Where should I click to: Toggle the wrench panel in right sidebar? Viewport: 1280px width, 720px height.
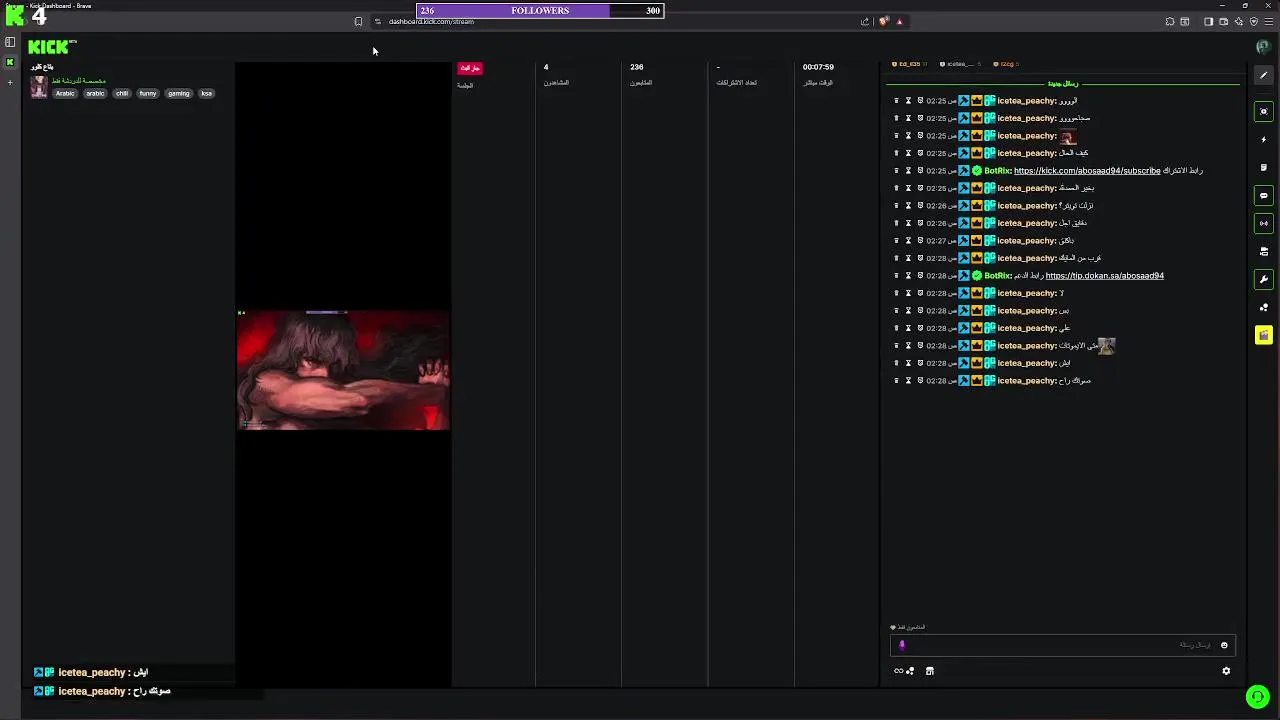(x=1264, y=279)
